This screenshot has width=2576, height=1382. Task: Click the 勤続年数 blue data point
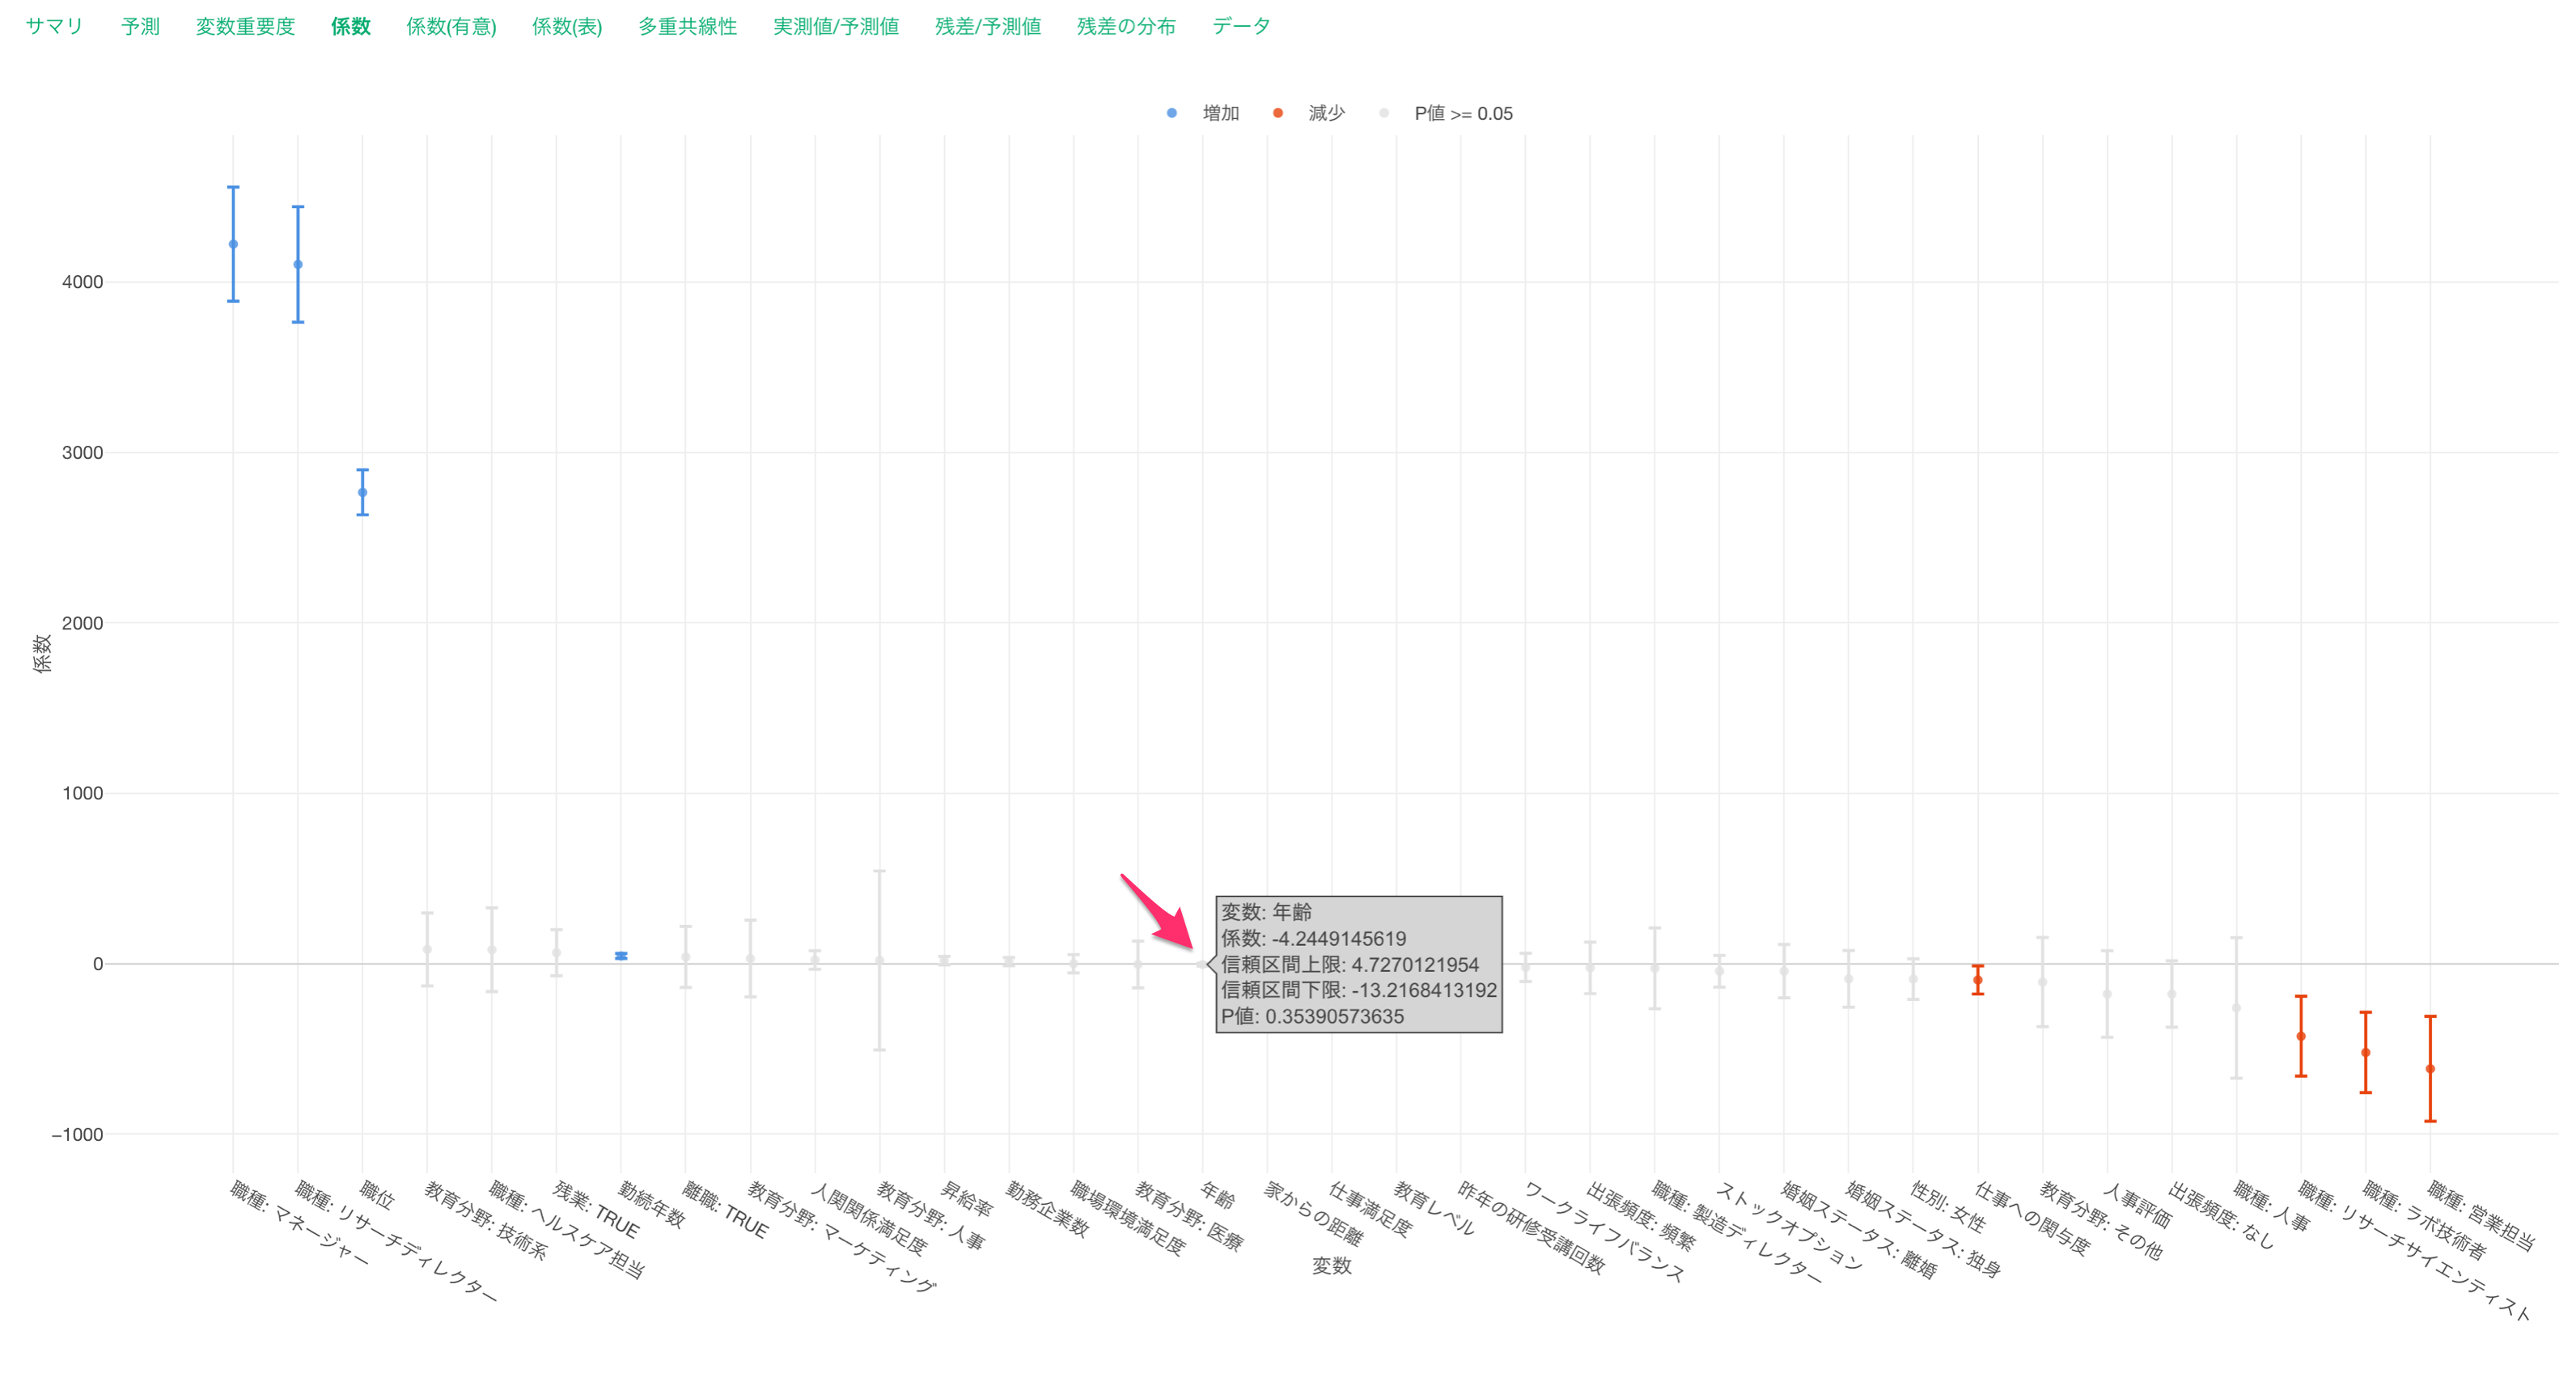pos(621,956)
